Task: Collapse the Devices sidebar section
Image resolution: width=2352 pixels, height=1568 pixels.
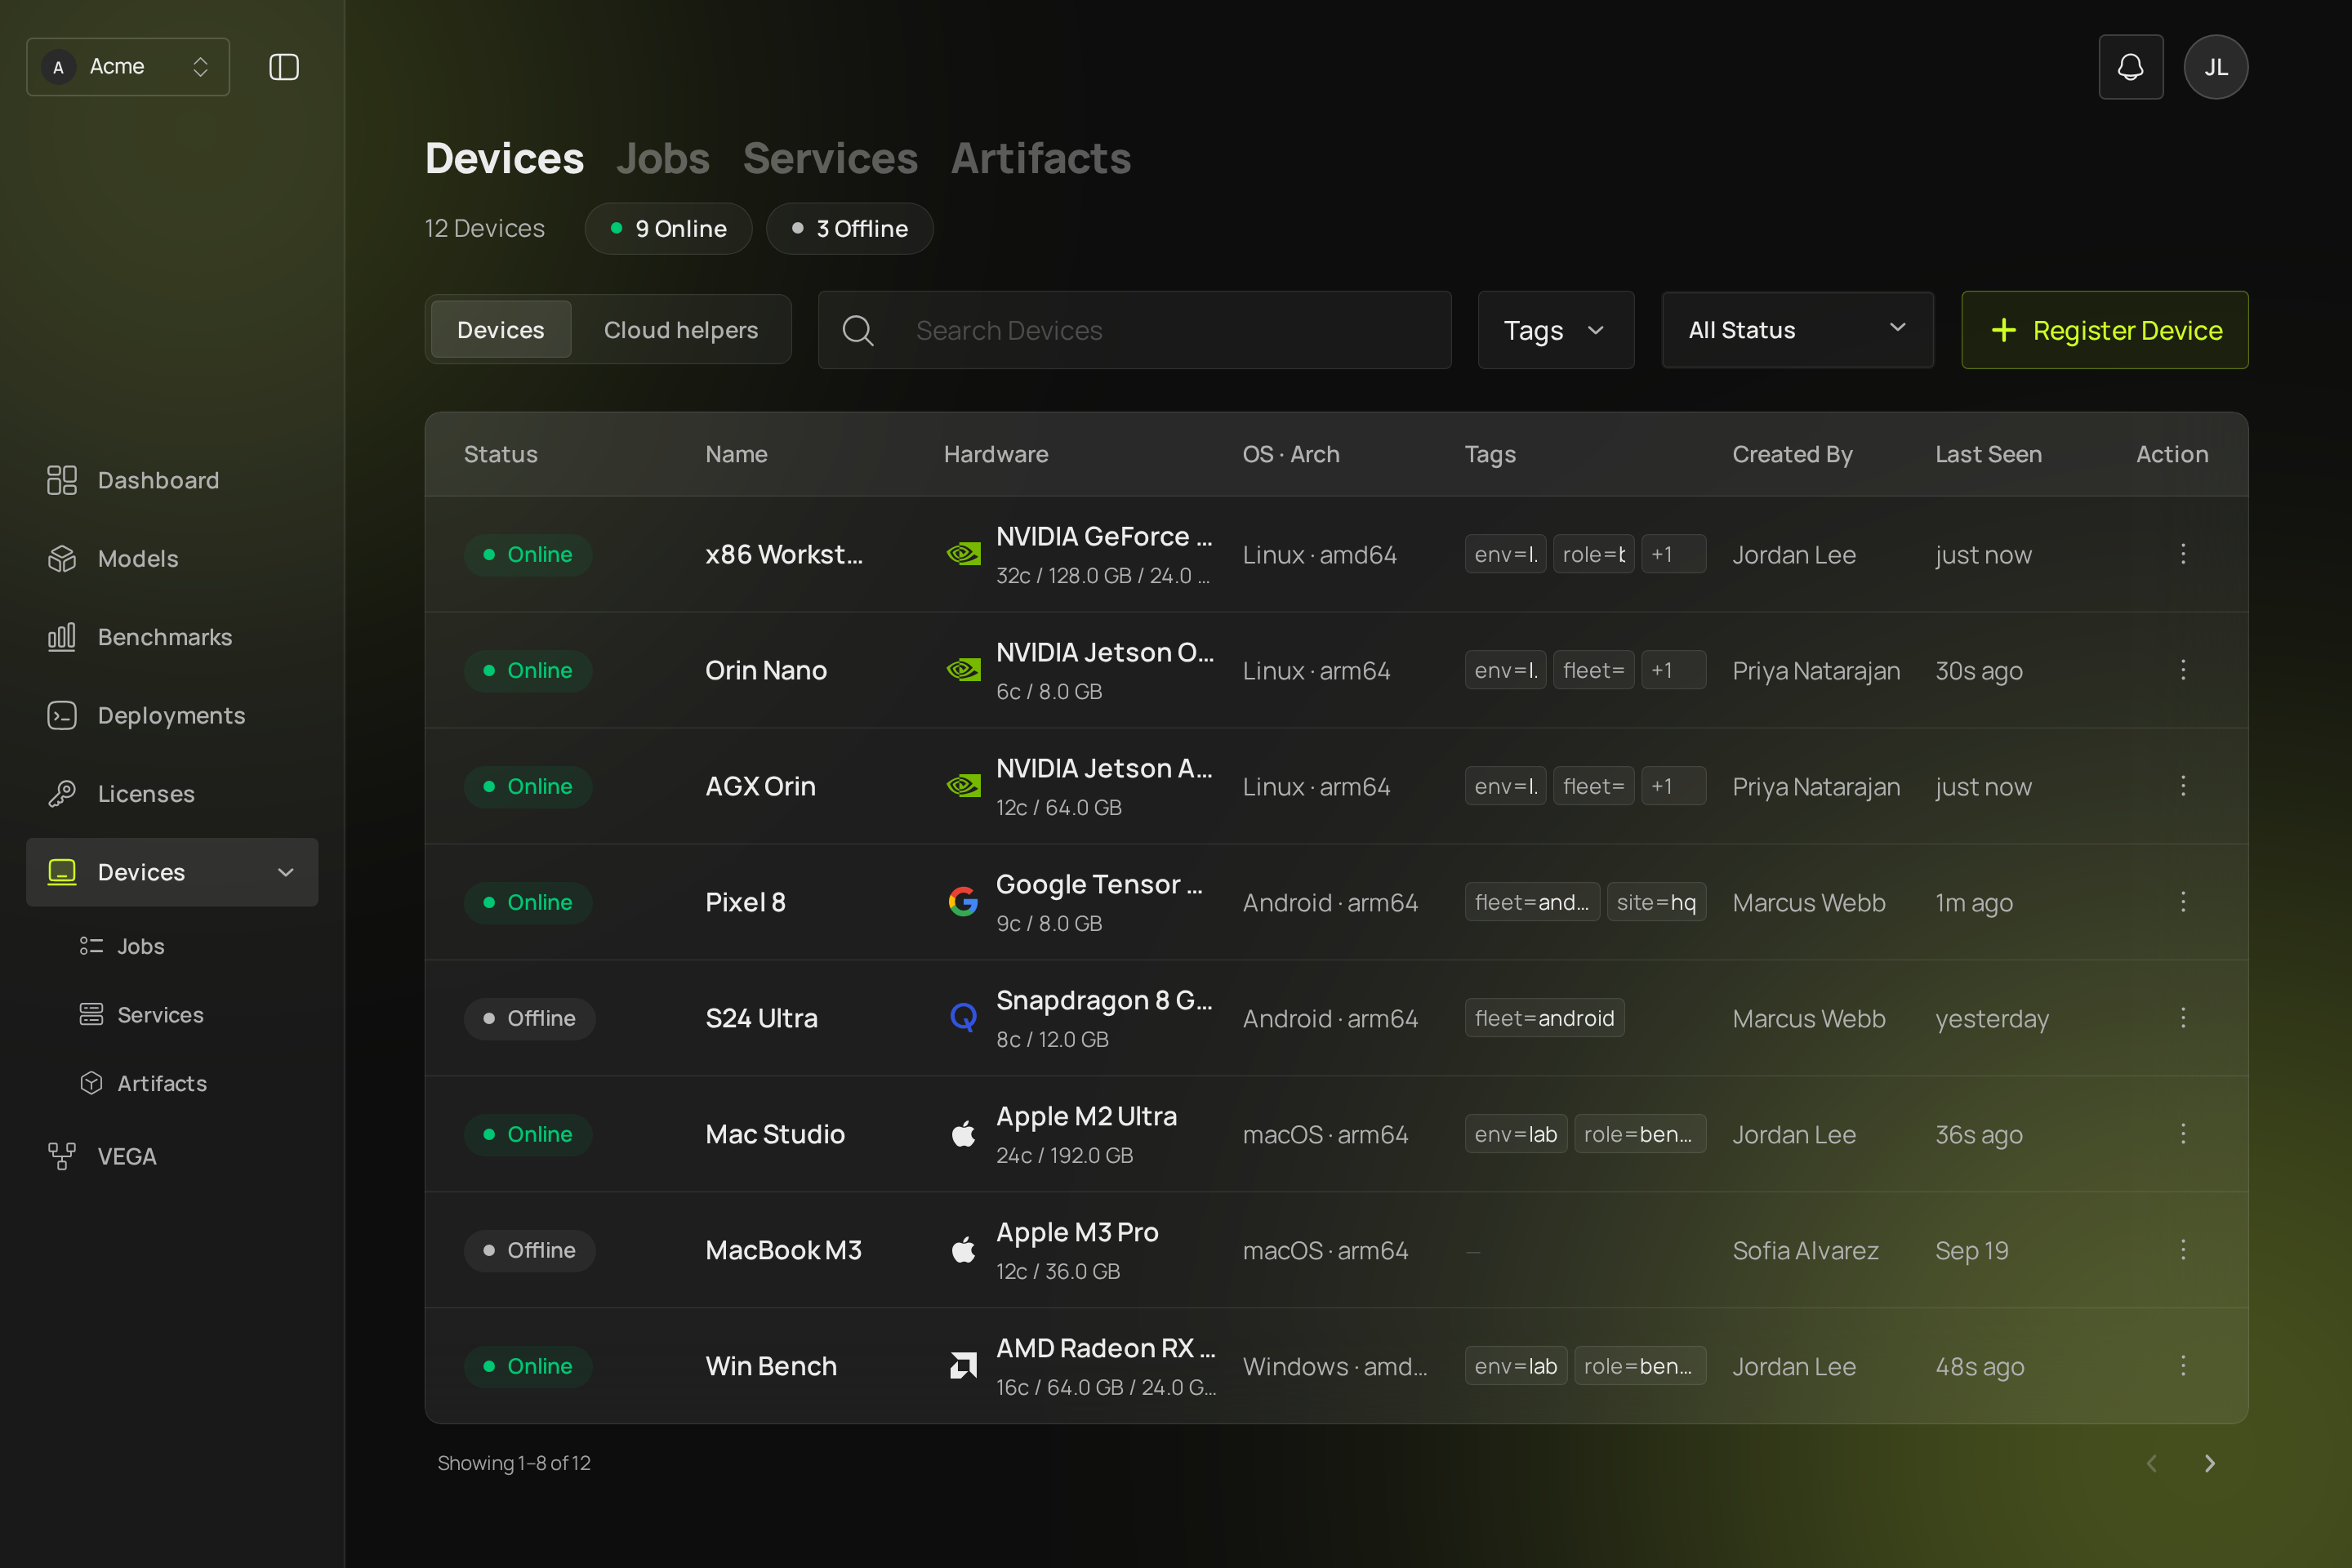Action: [285, 872]
